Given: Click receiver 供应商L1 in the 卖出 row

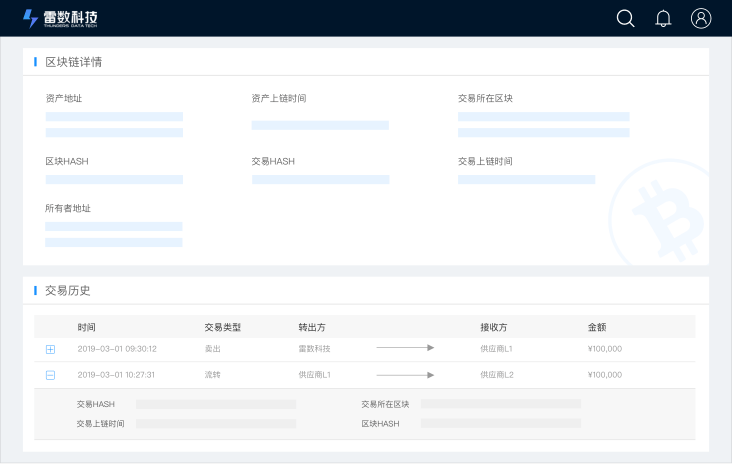Looking at the screenshot, I should click(x=496, y=349).
